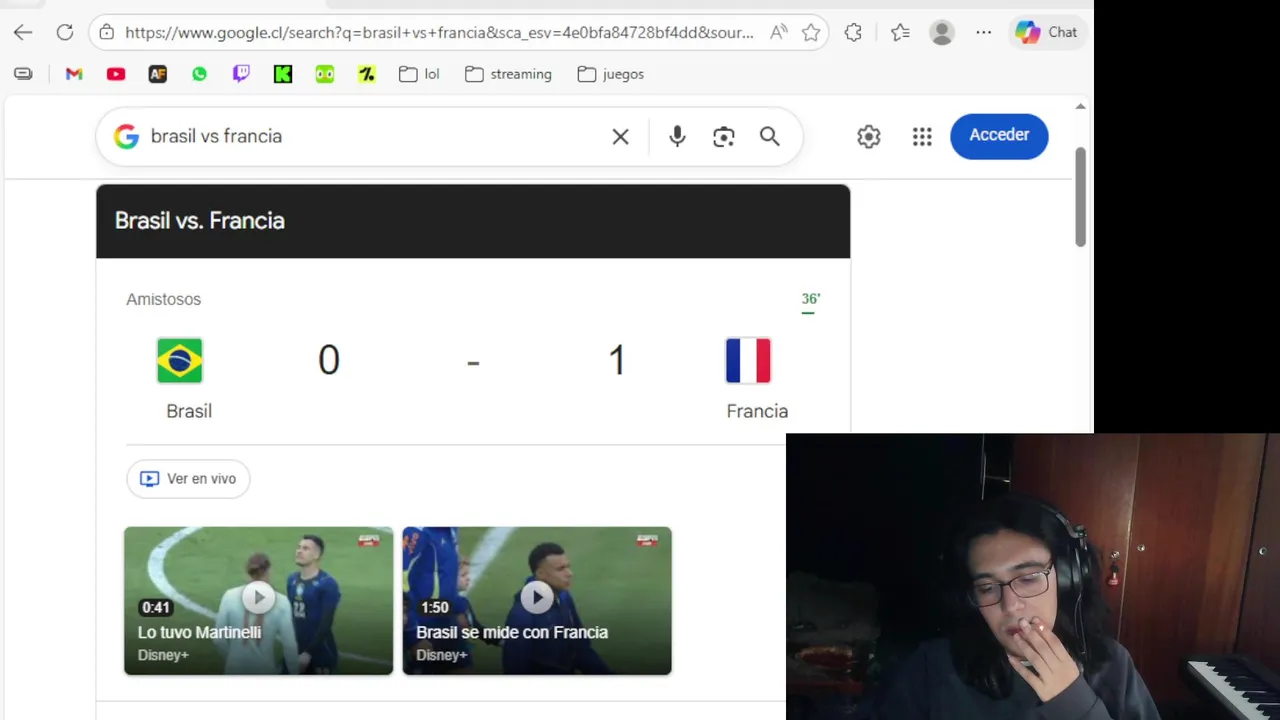Open the Twitch bookmark

tap(241, 74)
